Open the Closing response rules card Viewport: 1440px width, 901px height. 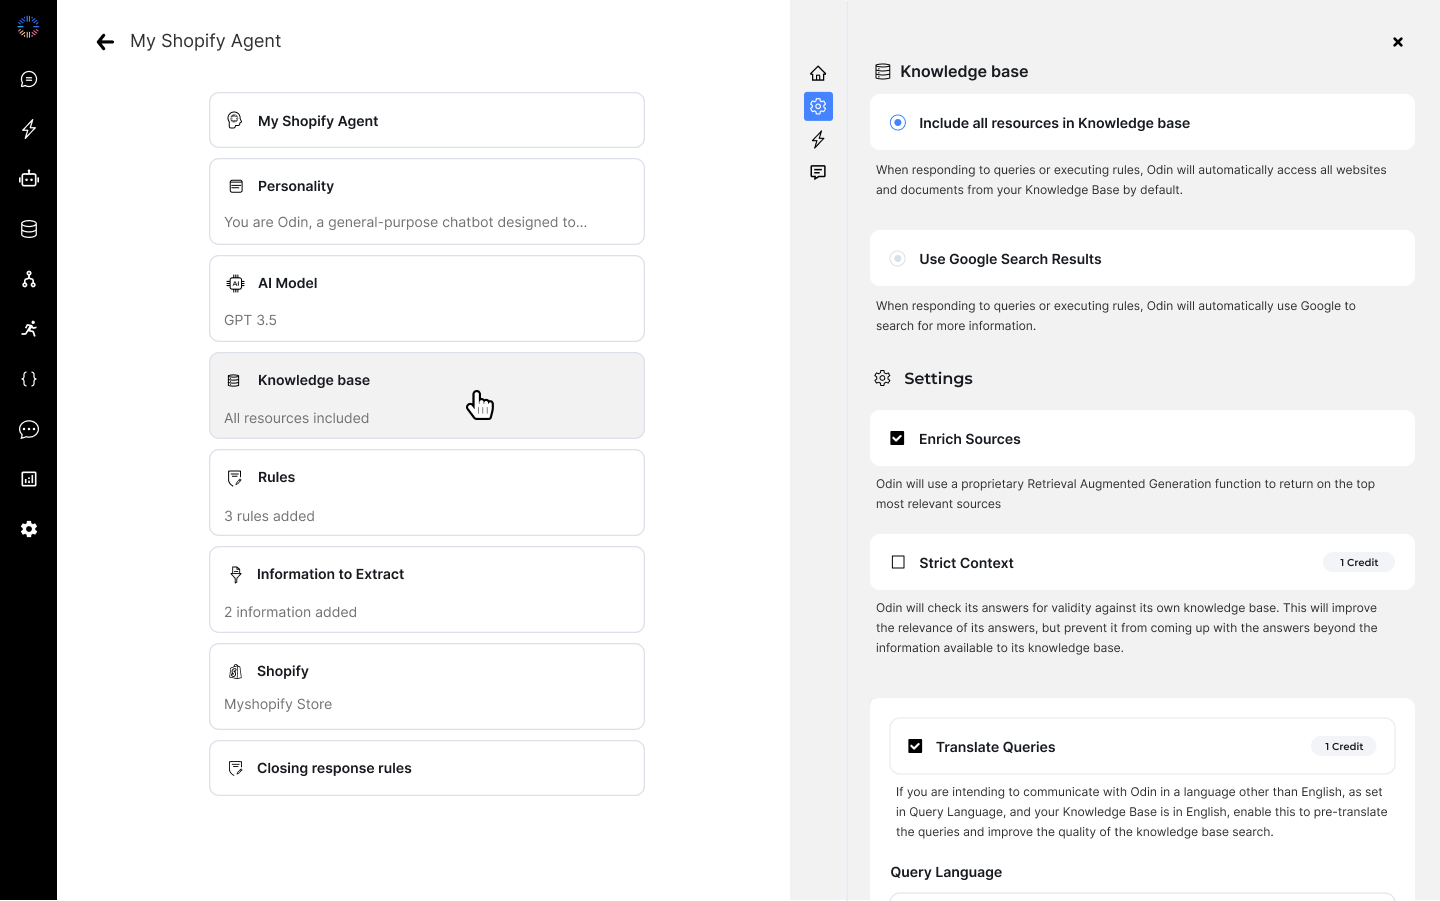(x=427, y=768)
